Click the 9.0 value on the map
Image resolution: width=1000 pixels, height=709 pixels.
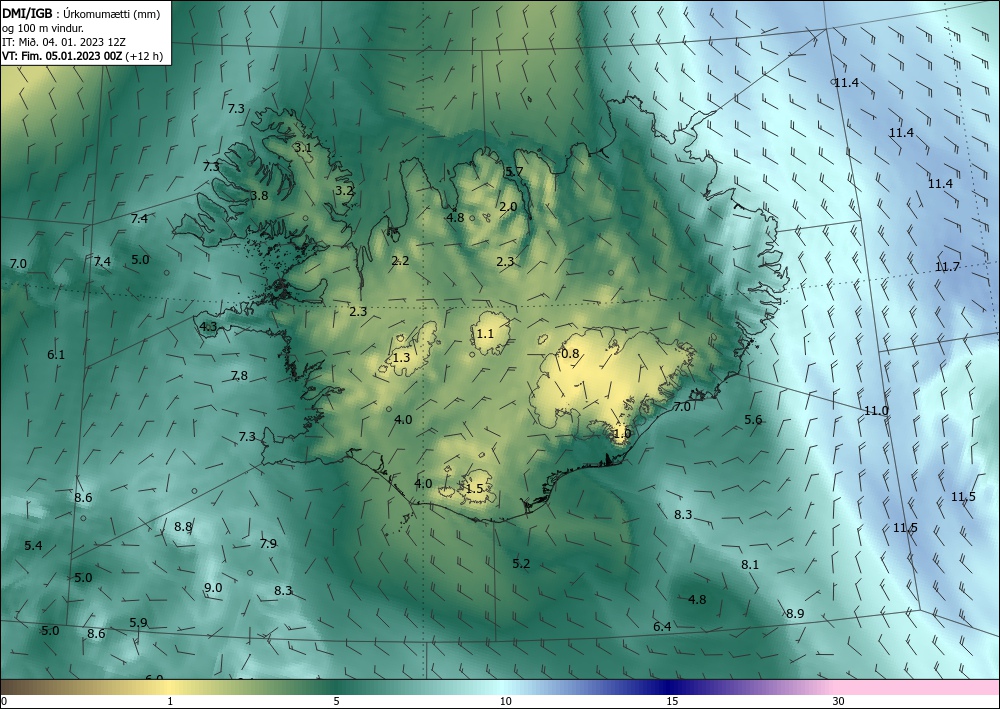[x=213, y=588]
